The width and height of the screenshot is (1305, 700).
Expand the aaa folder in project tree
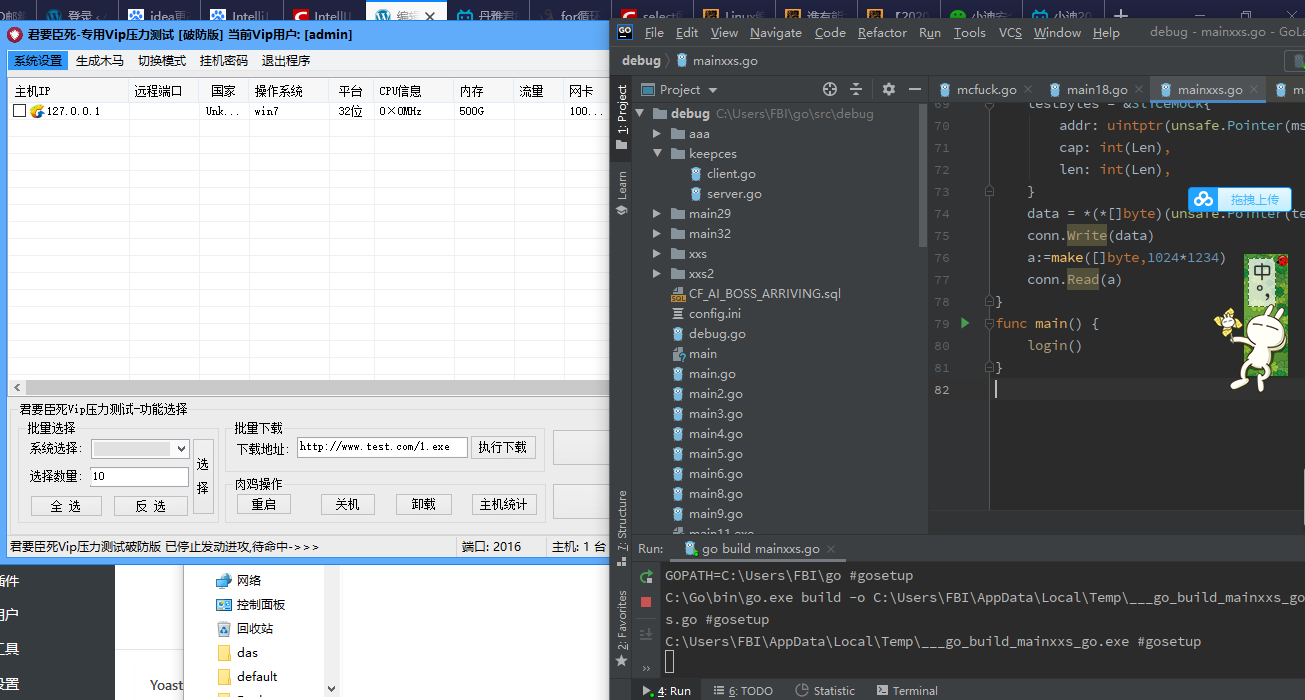pyautogui.click(x=657, y=134)
